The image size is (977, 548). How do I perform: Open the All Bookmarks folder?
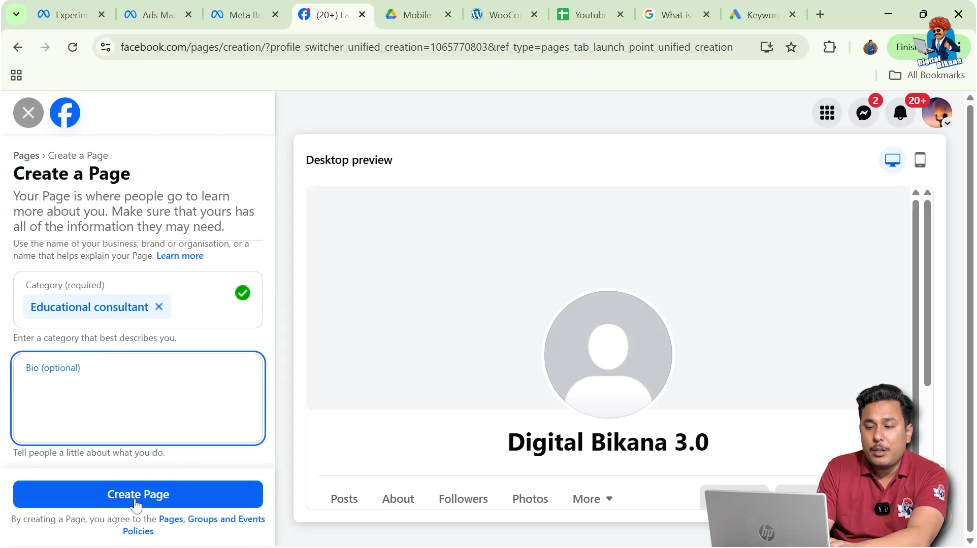click(x=927, y=75)
